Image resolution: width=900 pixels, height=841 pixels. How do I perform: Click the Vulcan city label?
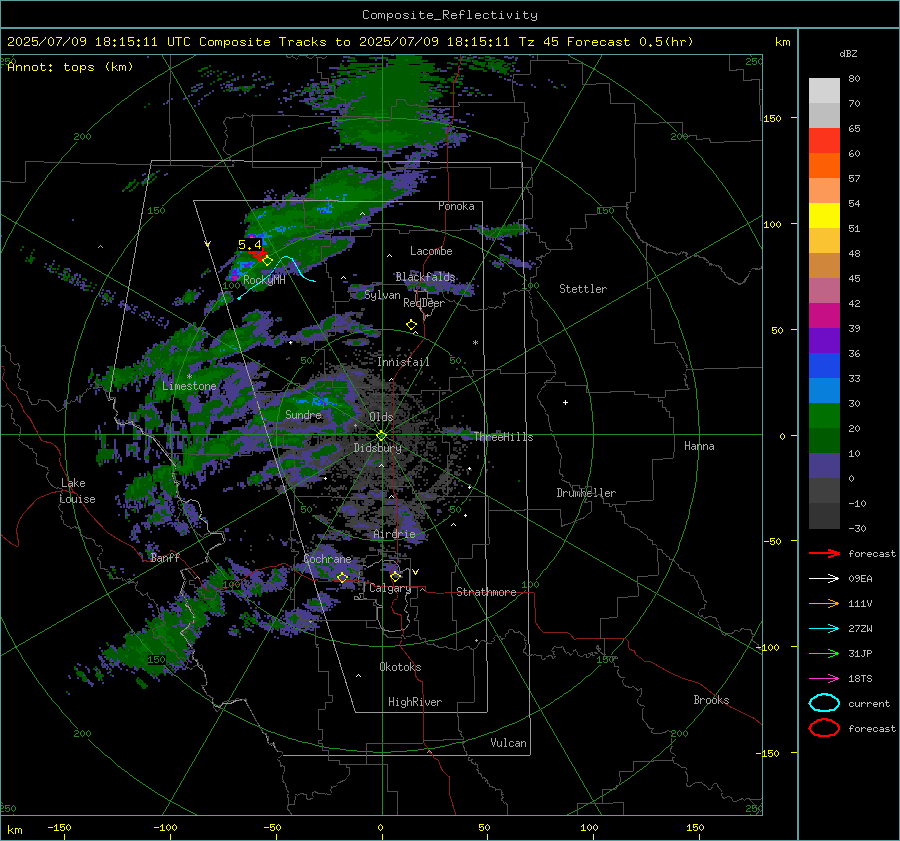point(508,743)
